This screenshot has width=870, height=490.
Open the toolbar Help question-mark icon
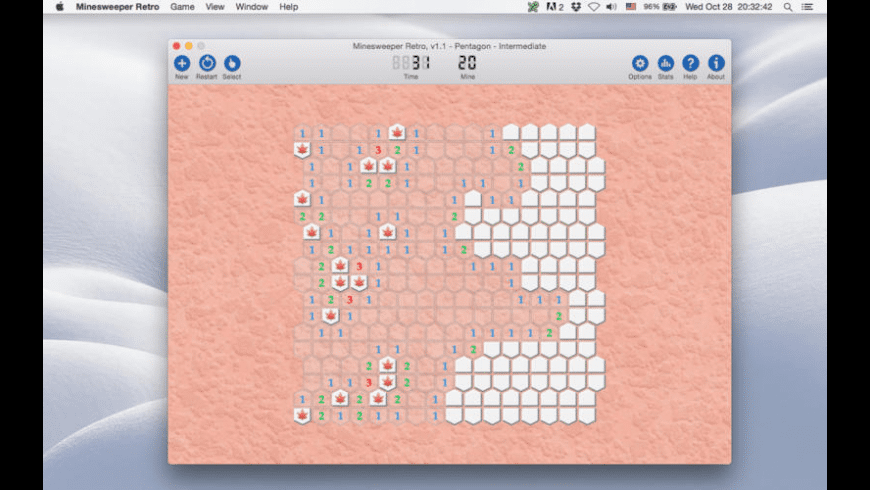[x=690, y=63]
